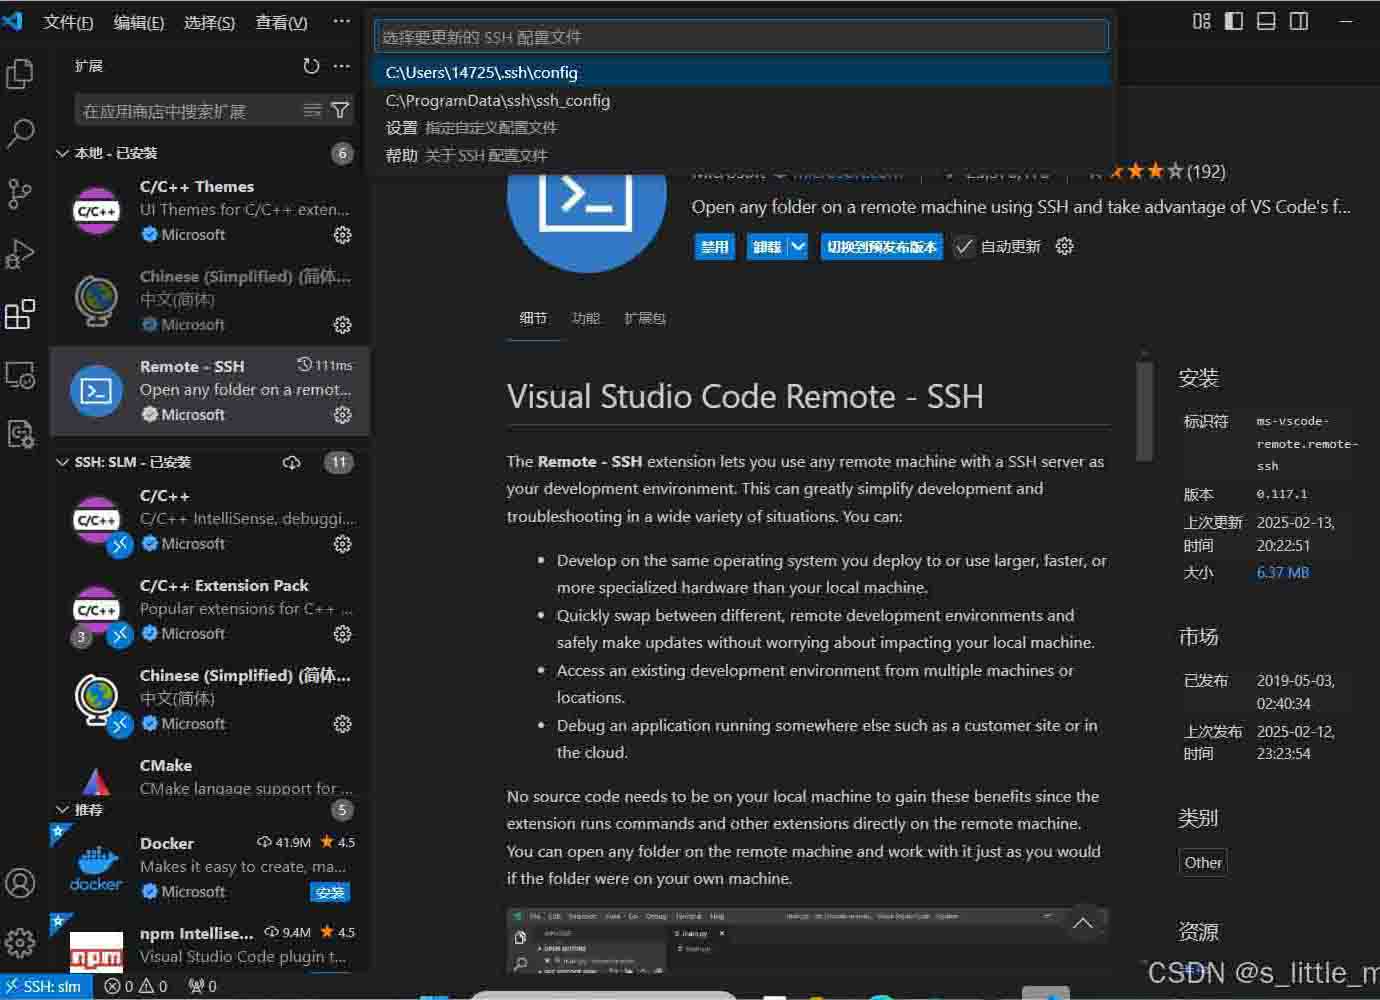The image size is (1380, 1000).
Task: Open the Search view icon
Action: (x=20, y=133)
